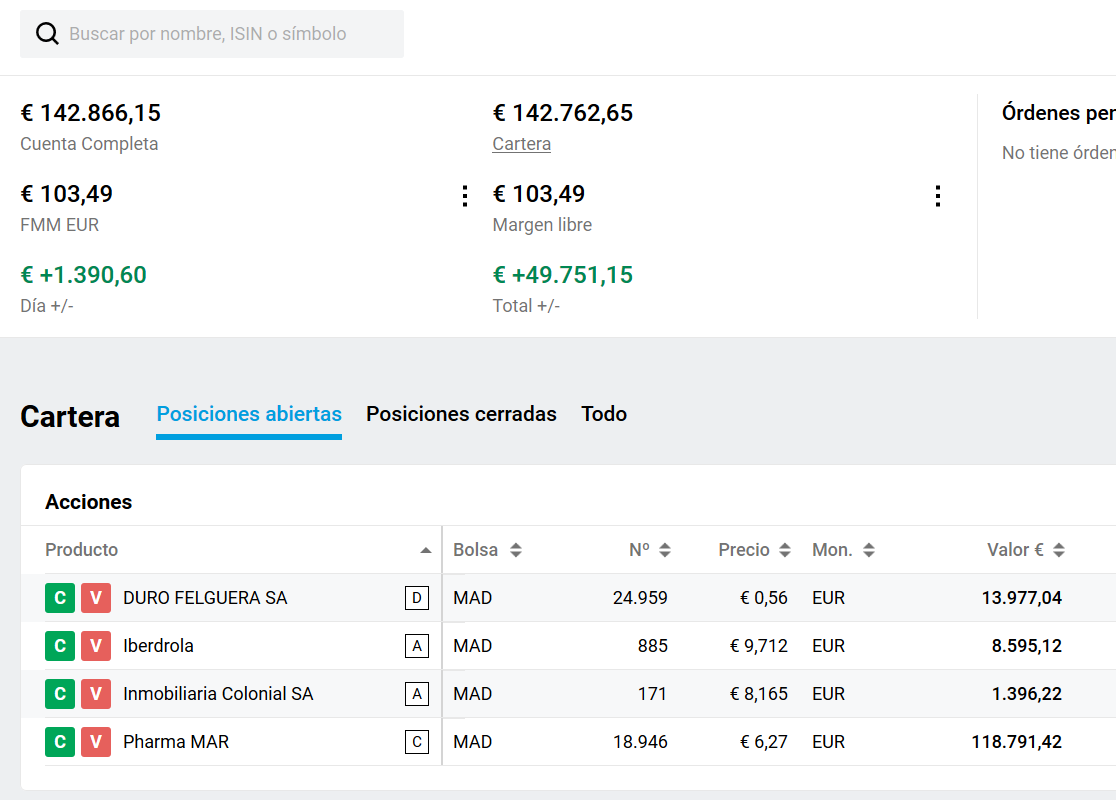This screenshot has height=800, width=1116.
Task: Open Inmobiliaria Colonial SA product name
Action: pos(218,694)
